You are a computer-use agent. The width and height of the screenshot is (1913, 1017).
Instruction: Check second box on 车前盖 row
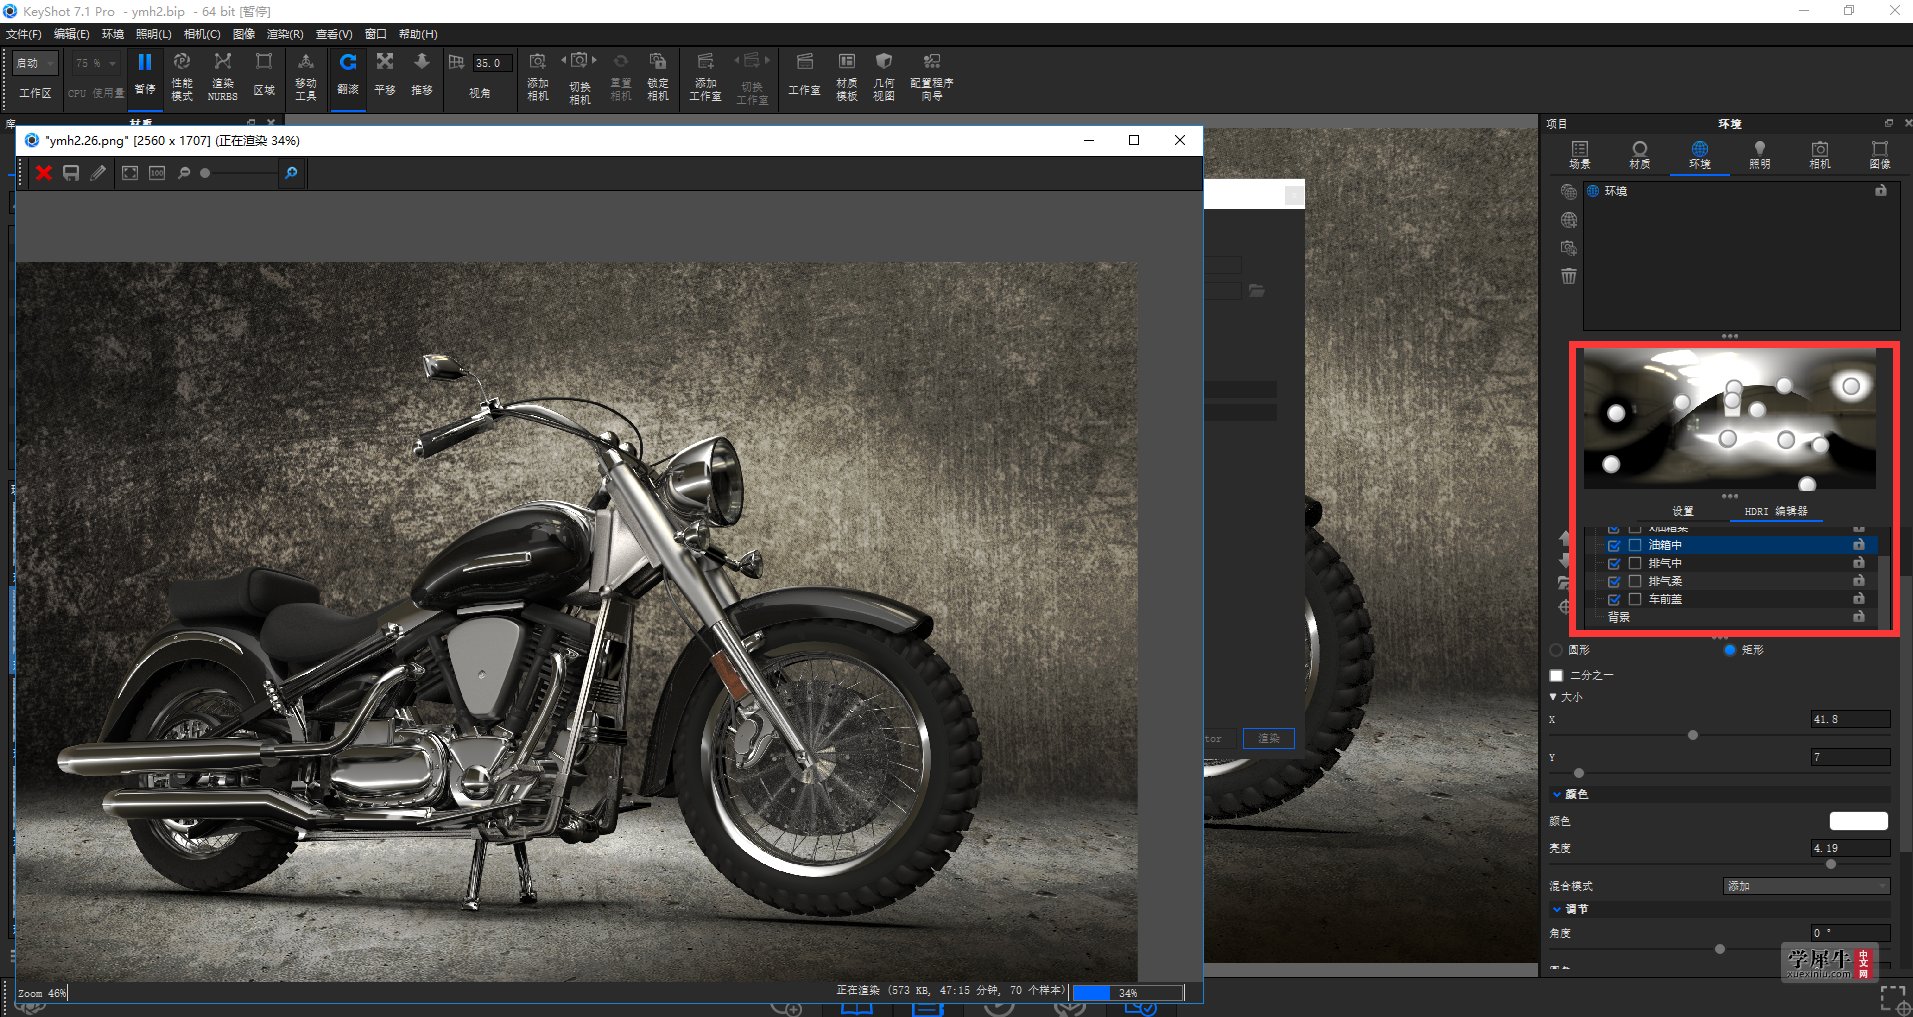coord(1635,599)
